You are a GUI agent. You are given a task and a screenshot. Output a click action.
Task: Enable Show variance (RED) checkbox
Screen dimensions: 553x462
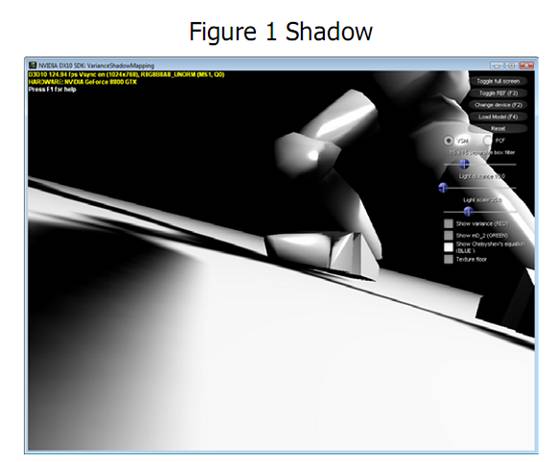click(448, 224)
